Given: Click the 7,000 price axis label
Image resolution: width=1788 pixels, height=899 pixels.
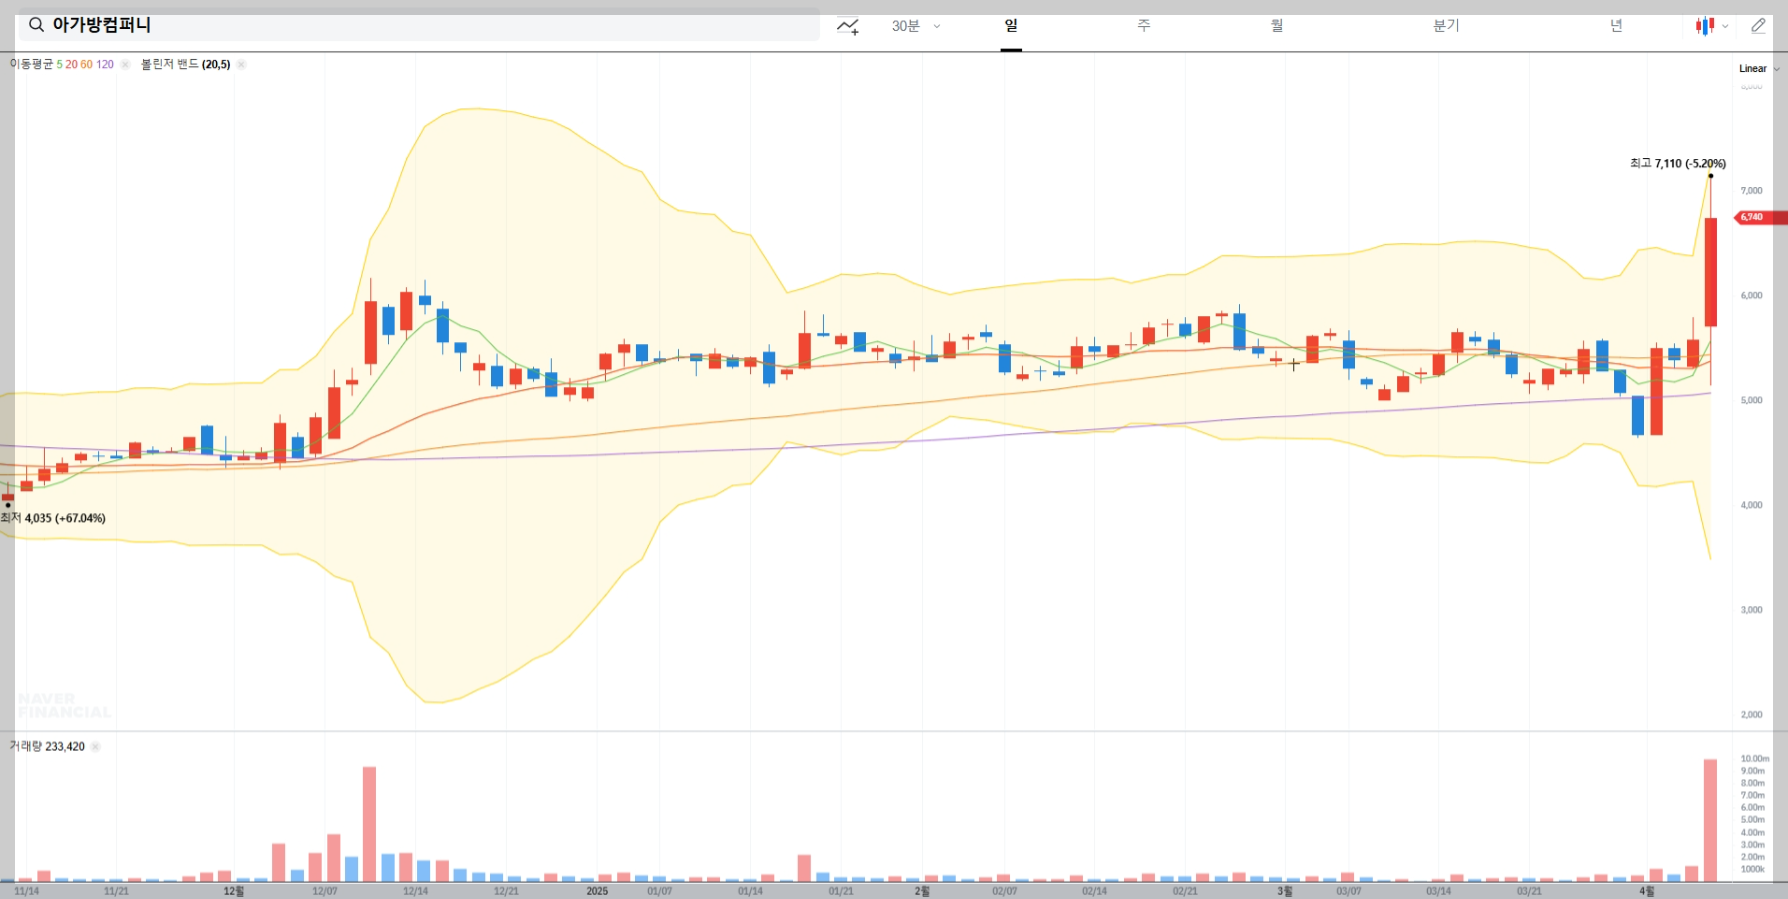Looking at the screenshot, I should click(x=1751, y=190).
